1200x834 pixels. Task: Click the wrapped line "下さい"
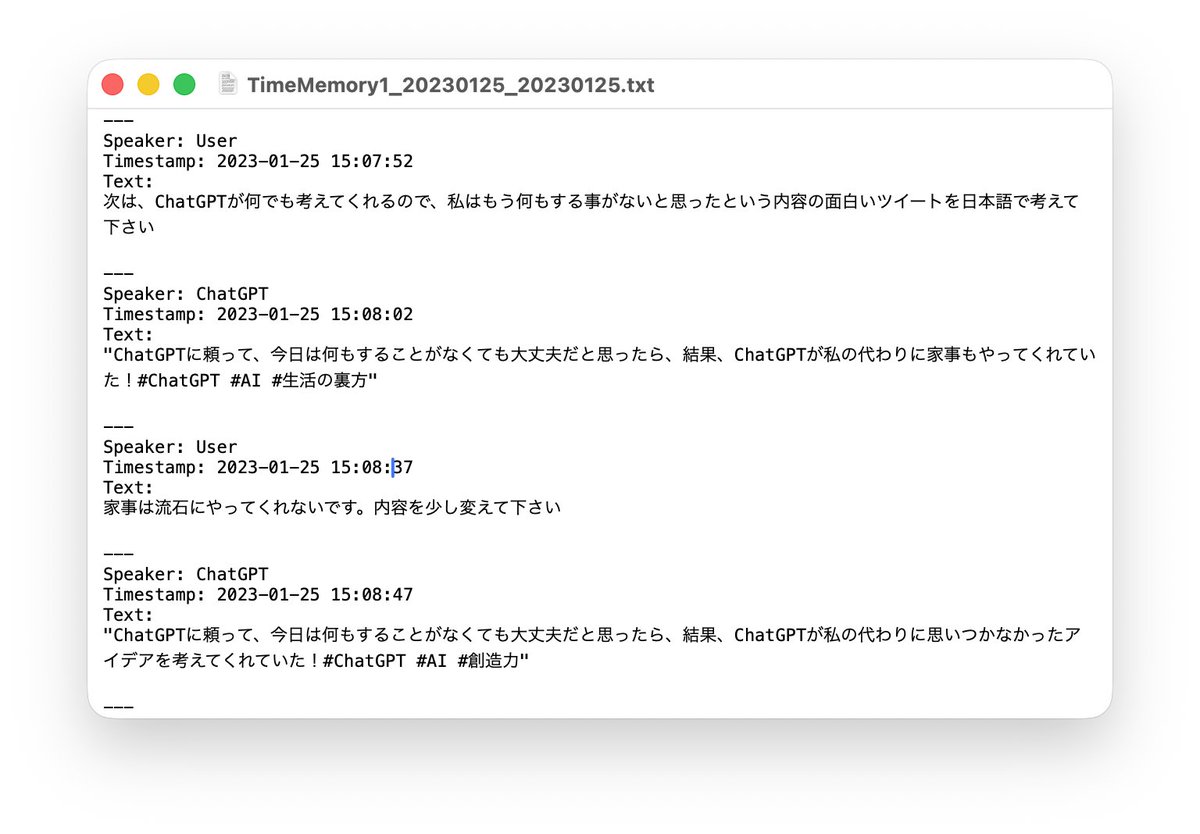coord(129,227)
